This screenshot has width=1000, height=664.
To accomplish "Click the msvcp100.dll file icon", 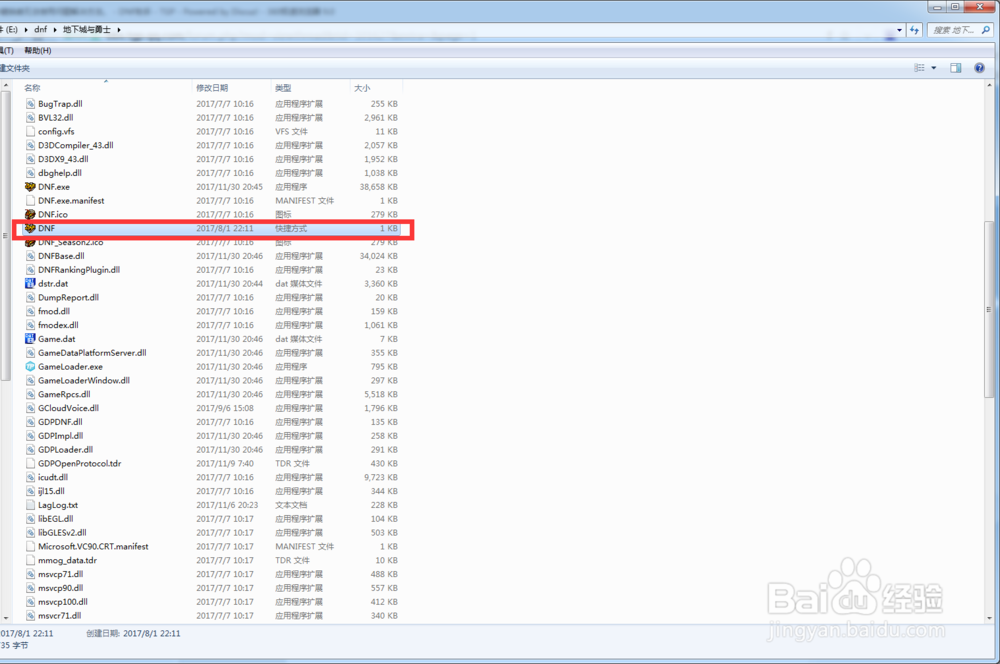I will coord(30,602).
